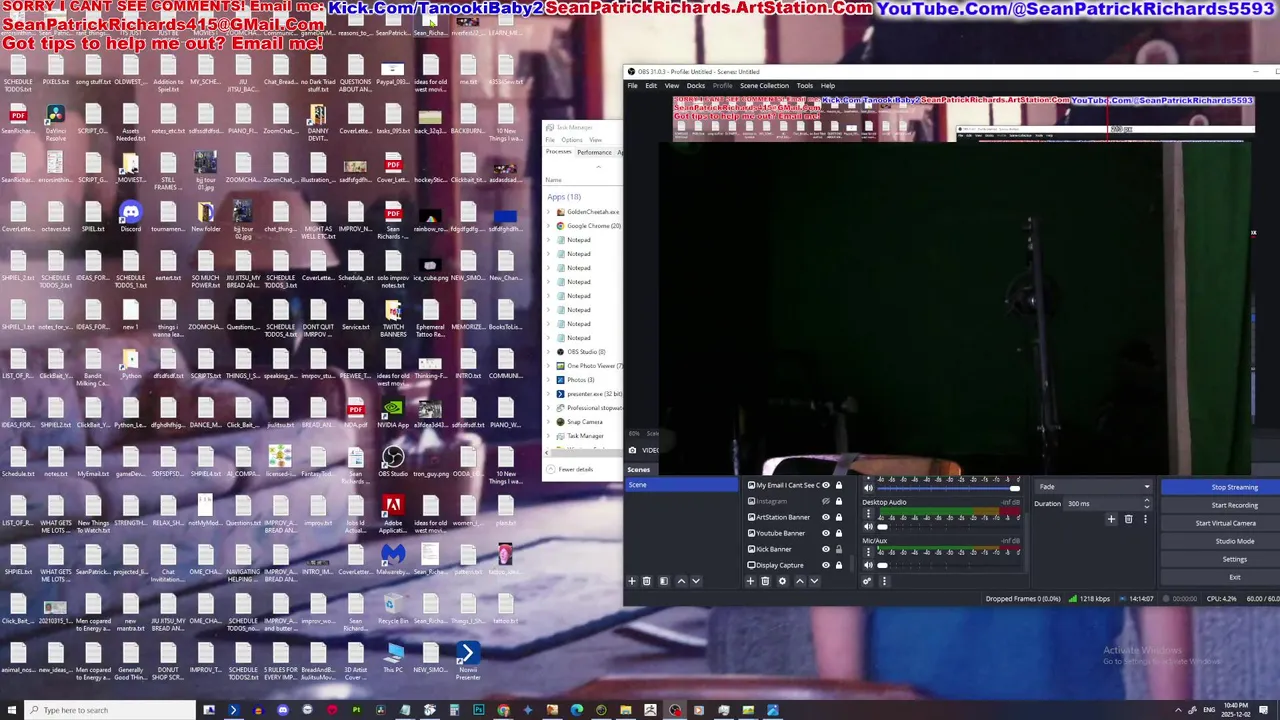Add a new source with the plus icon
The image size is (1280, 720).
(x=751, y=581)
